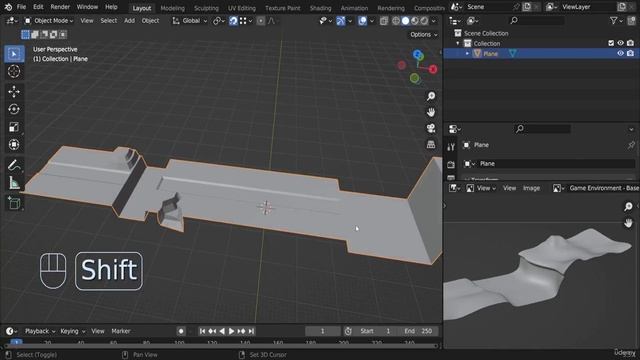Switch to the UV Editing workspace tab
The height and width of the screenshot is (360, 640).
click(242, 8)
